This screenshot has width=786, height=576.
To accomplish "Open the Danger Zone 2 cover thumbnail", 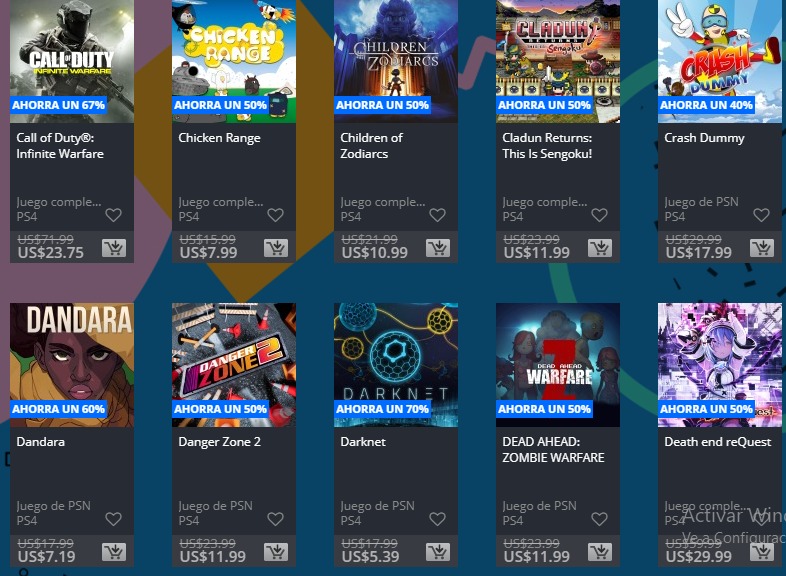I will point(234,365).
